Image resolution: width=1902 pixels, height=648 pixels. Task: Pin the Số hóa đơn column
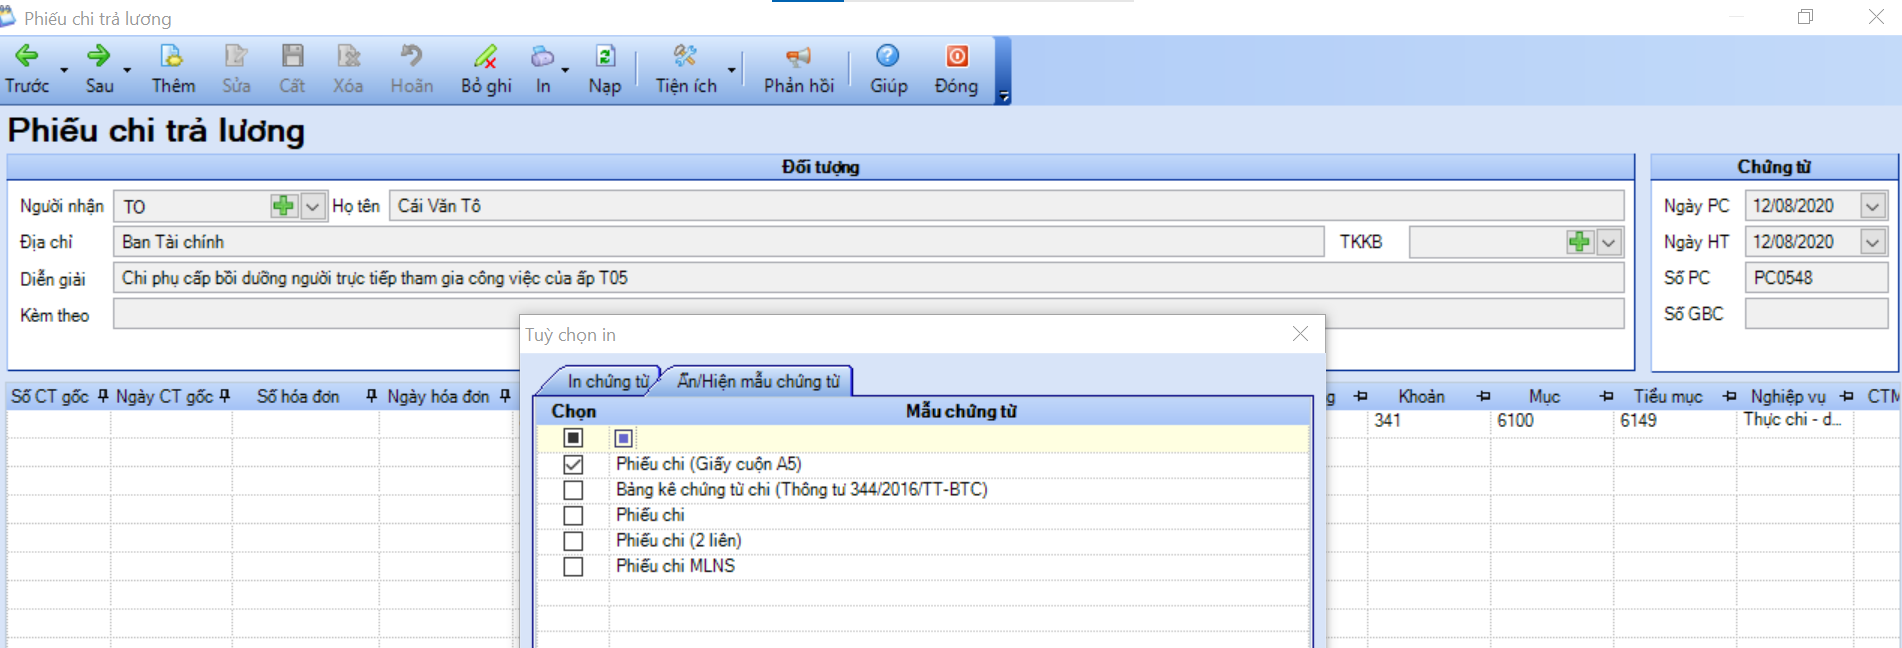(371, 397)
